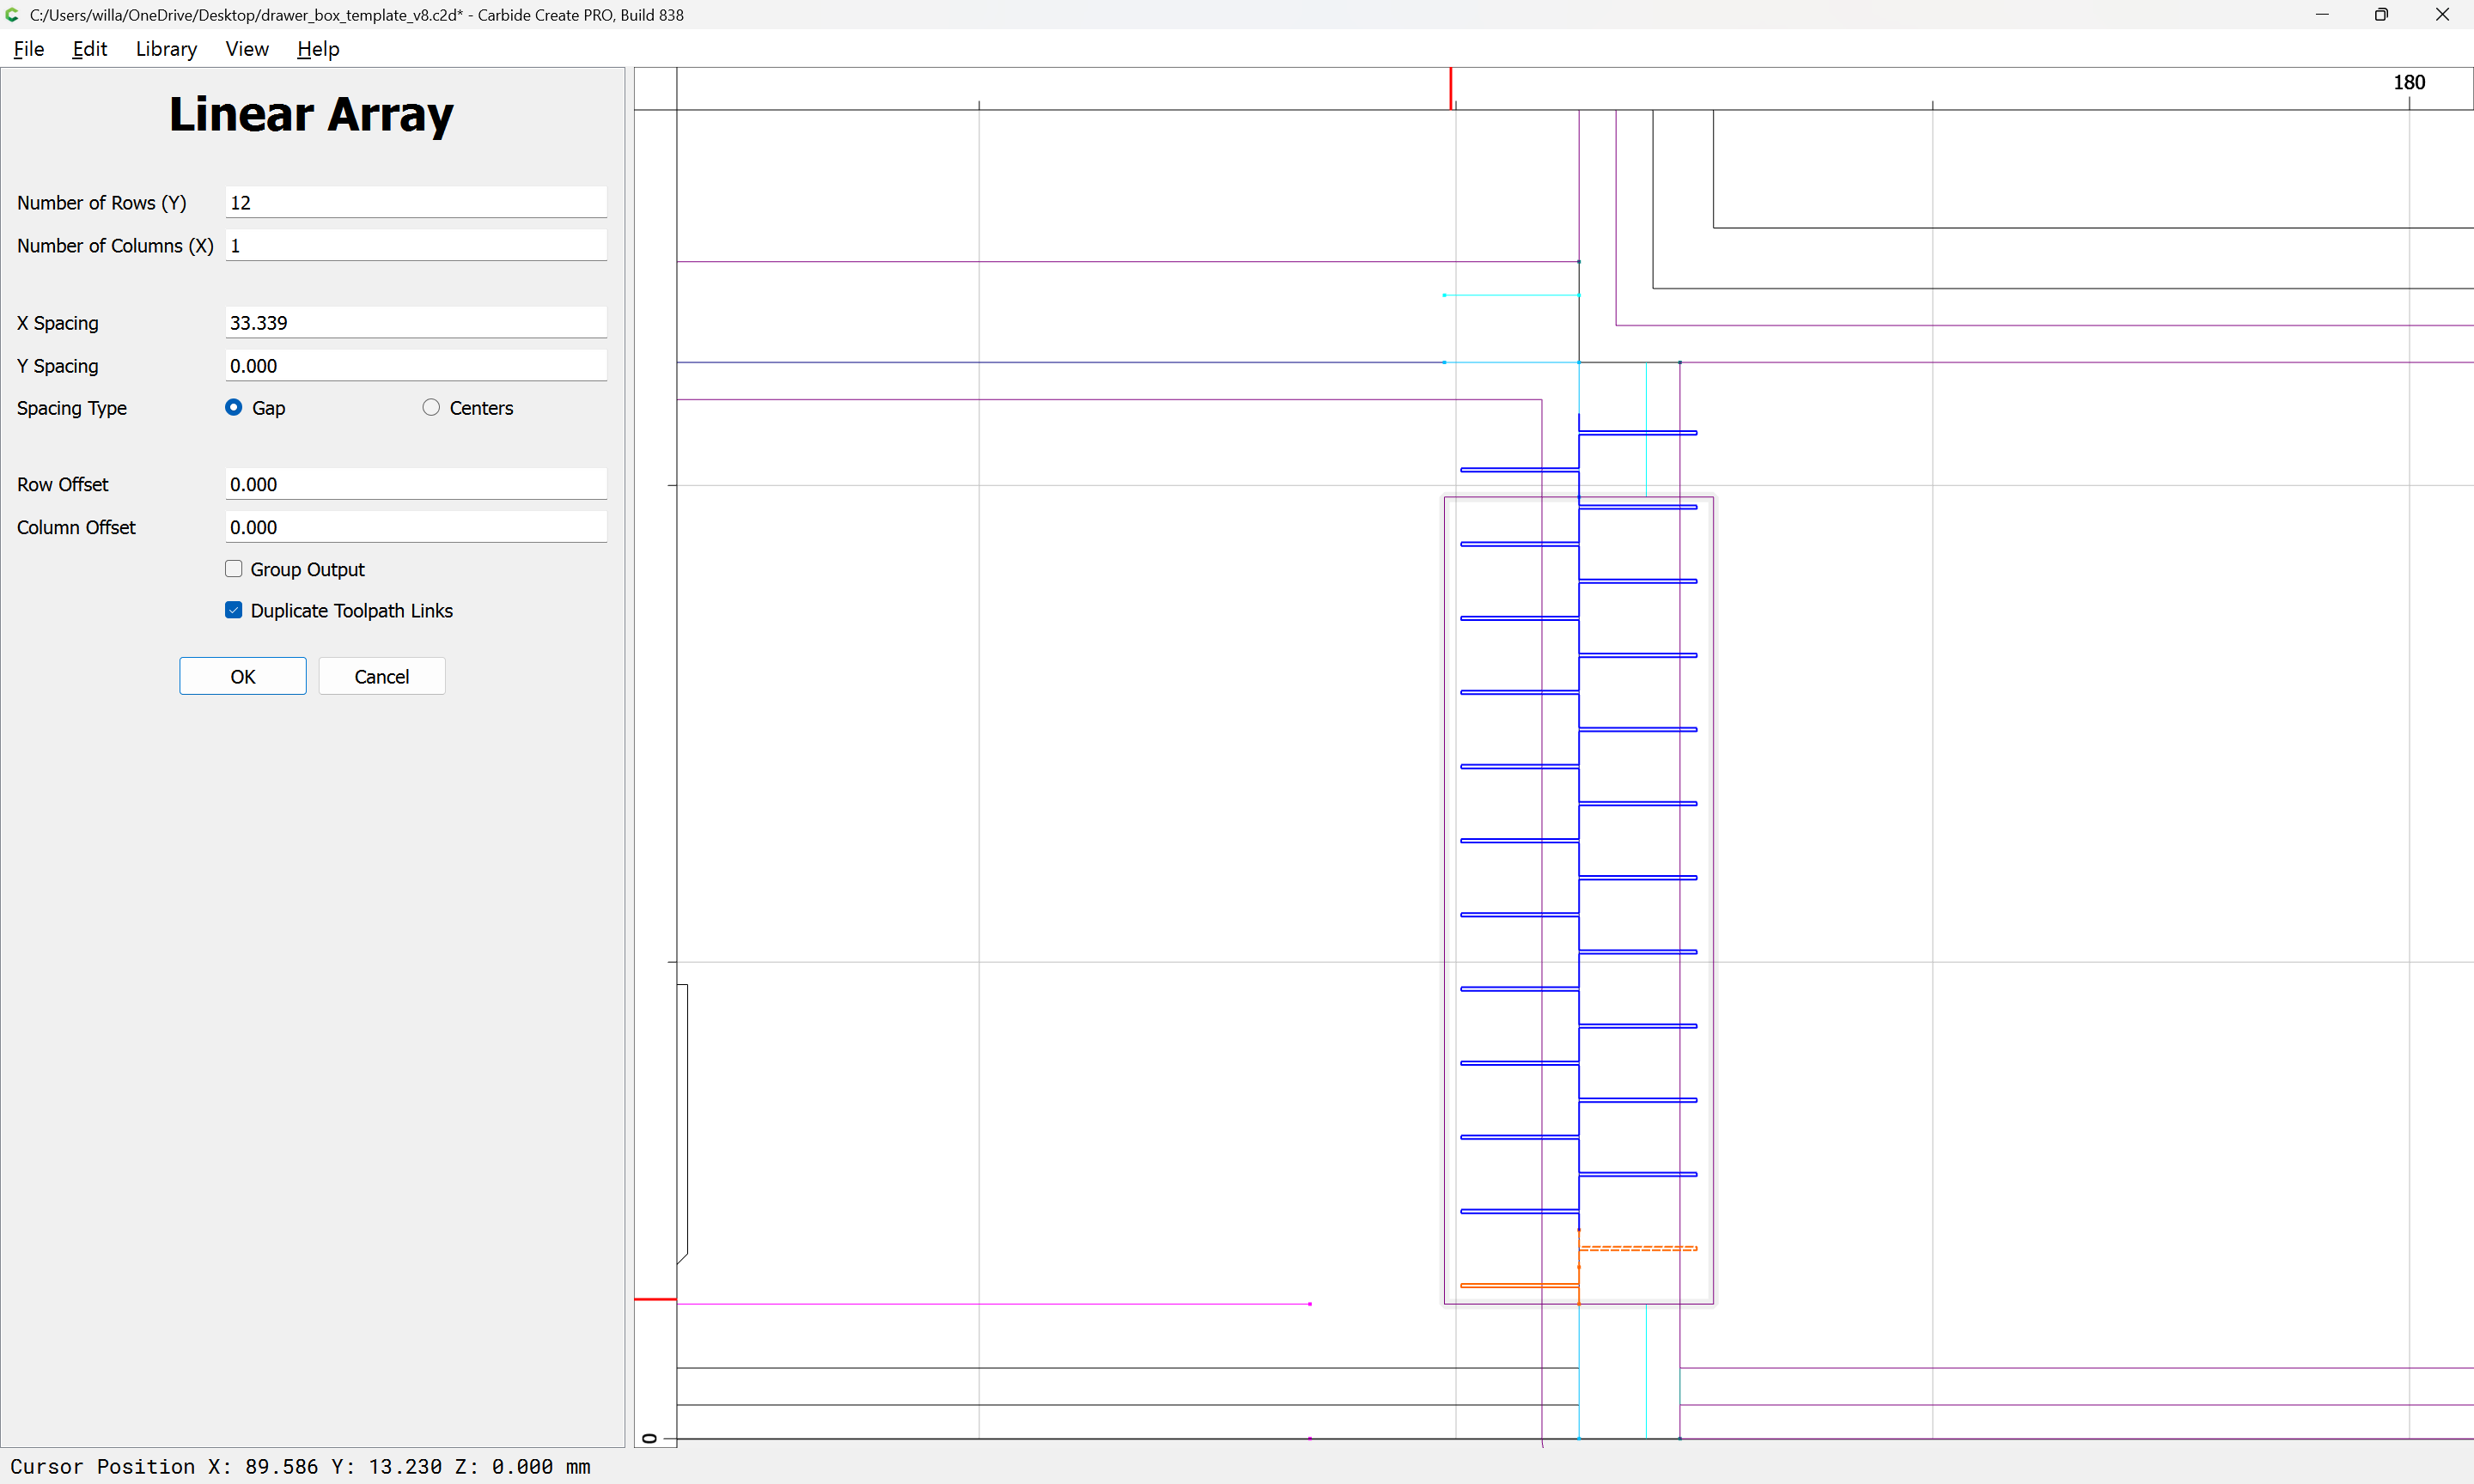The width and height of the screenshot is (2474, 1484).
Task: Open the View menu
Action: (246, 49)
